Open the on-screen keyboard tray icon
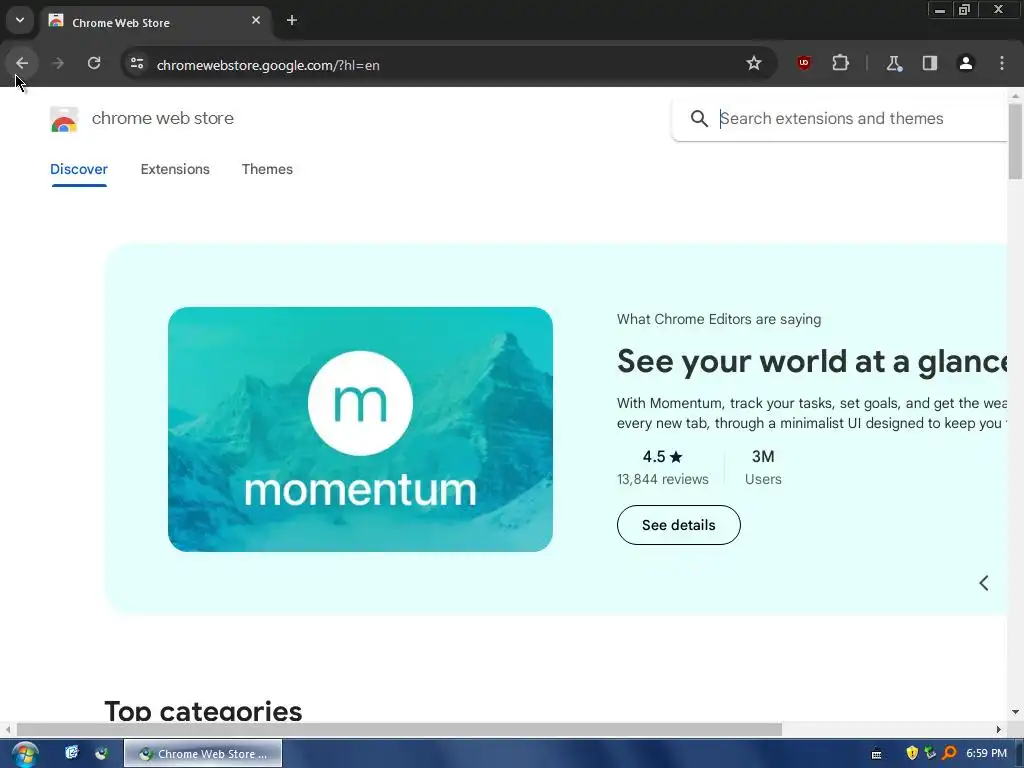The width and height of the screenshot is (1024, 768). coord(877,754)
